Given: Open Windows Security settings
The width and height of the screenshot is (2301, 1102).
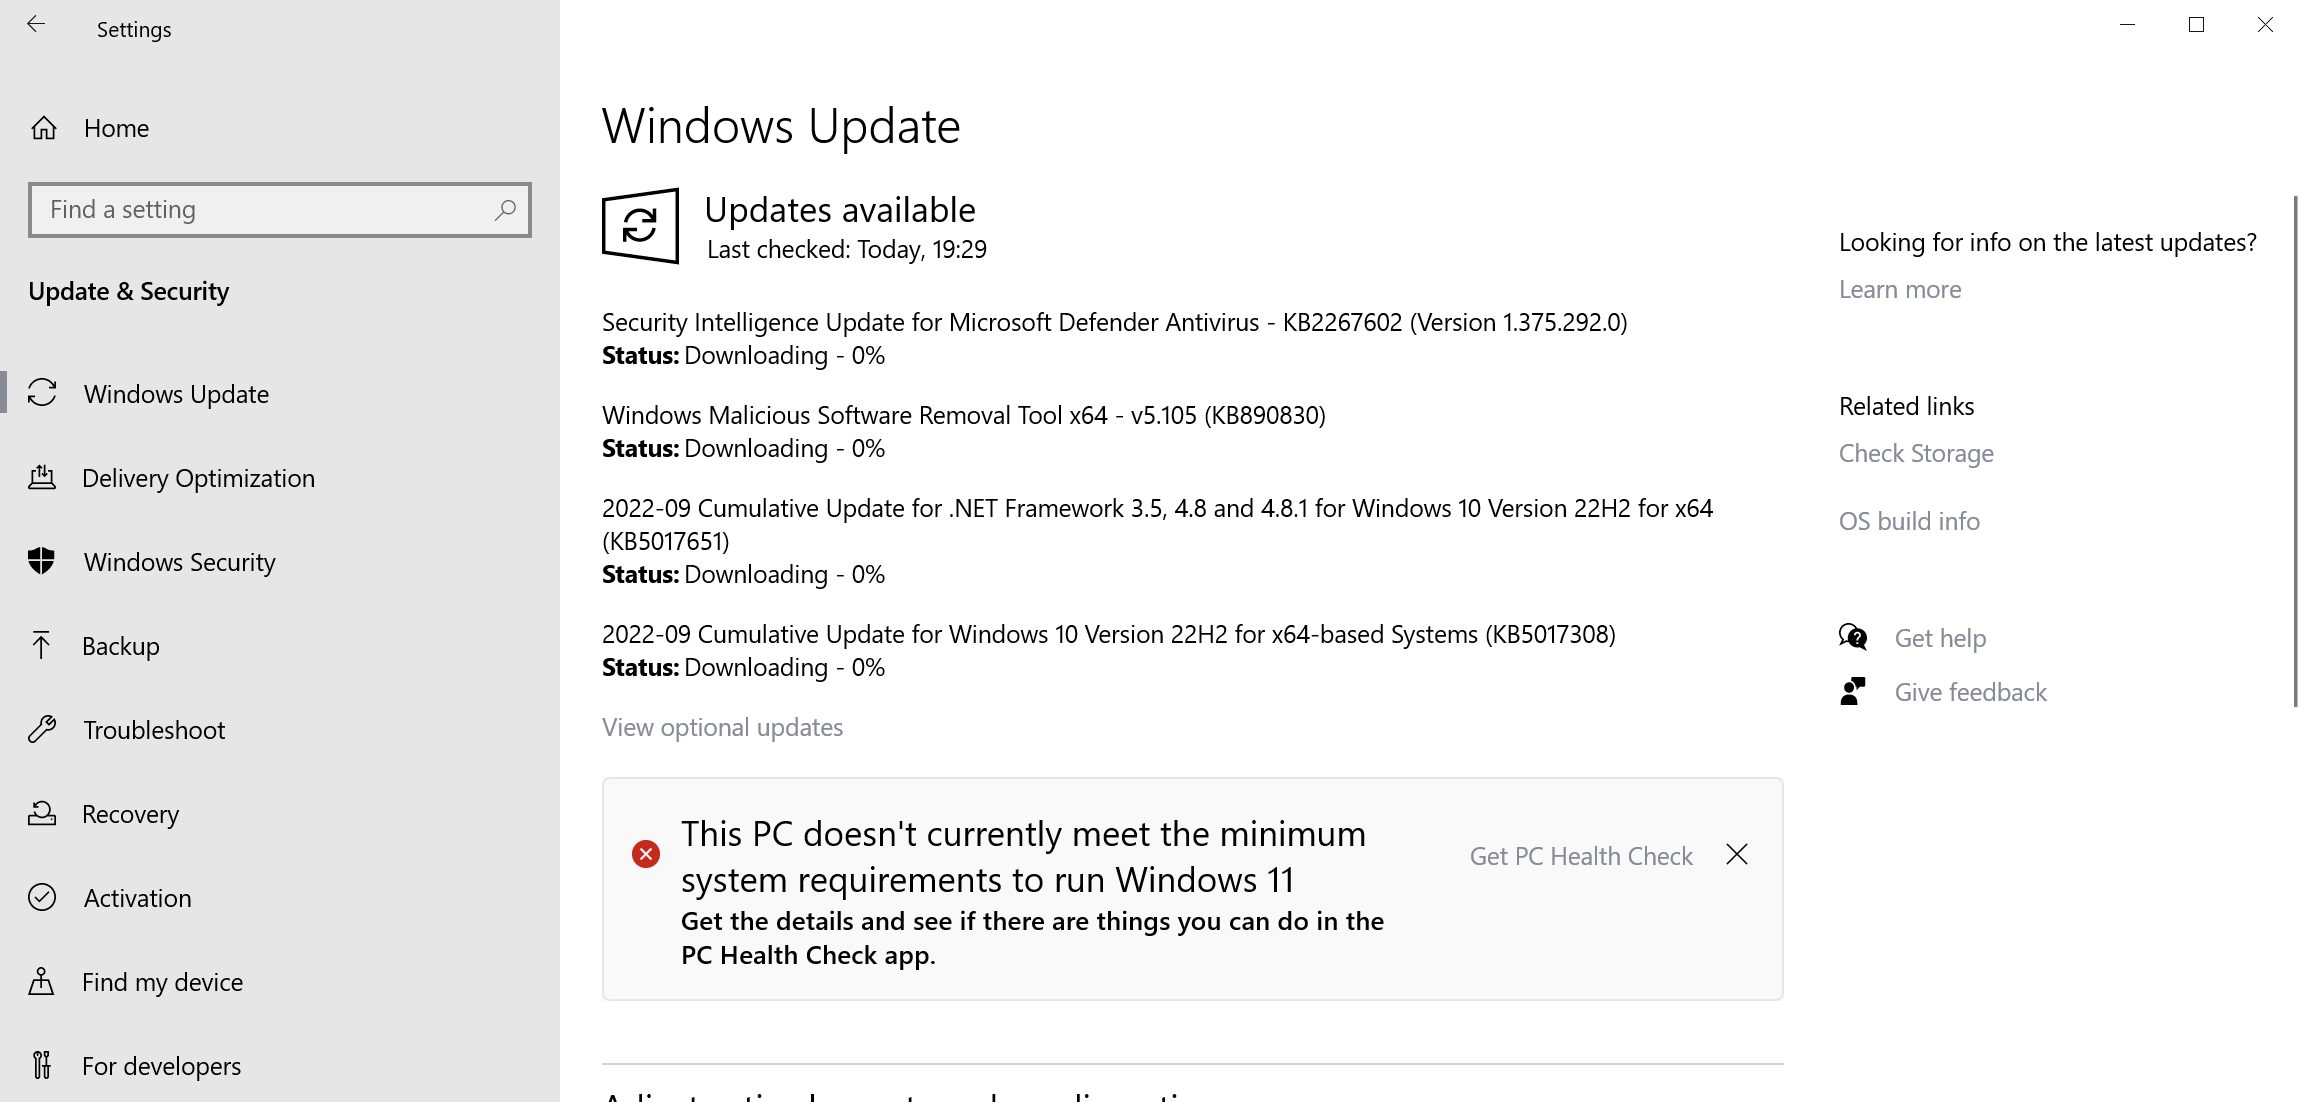Looking at the screenshot, I should click(179, 561).
